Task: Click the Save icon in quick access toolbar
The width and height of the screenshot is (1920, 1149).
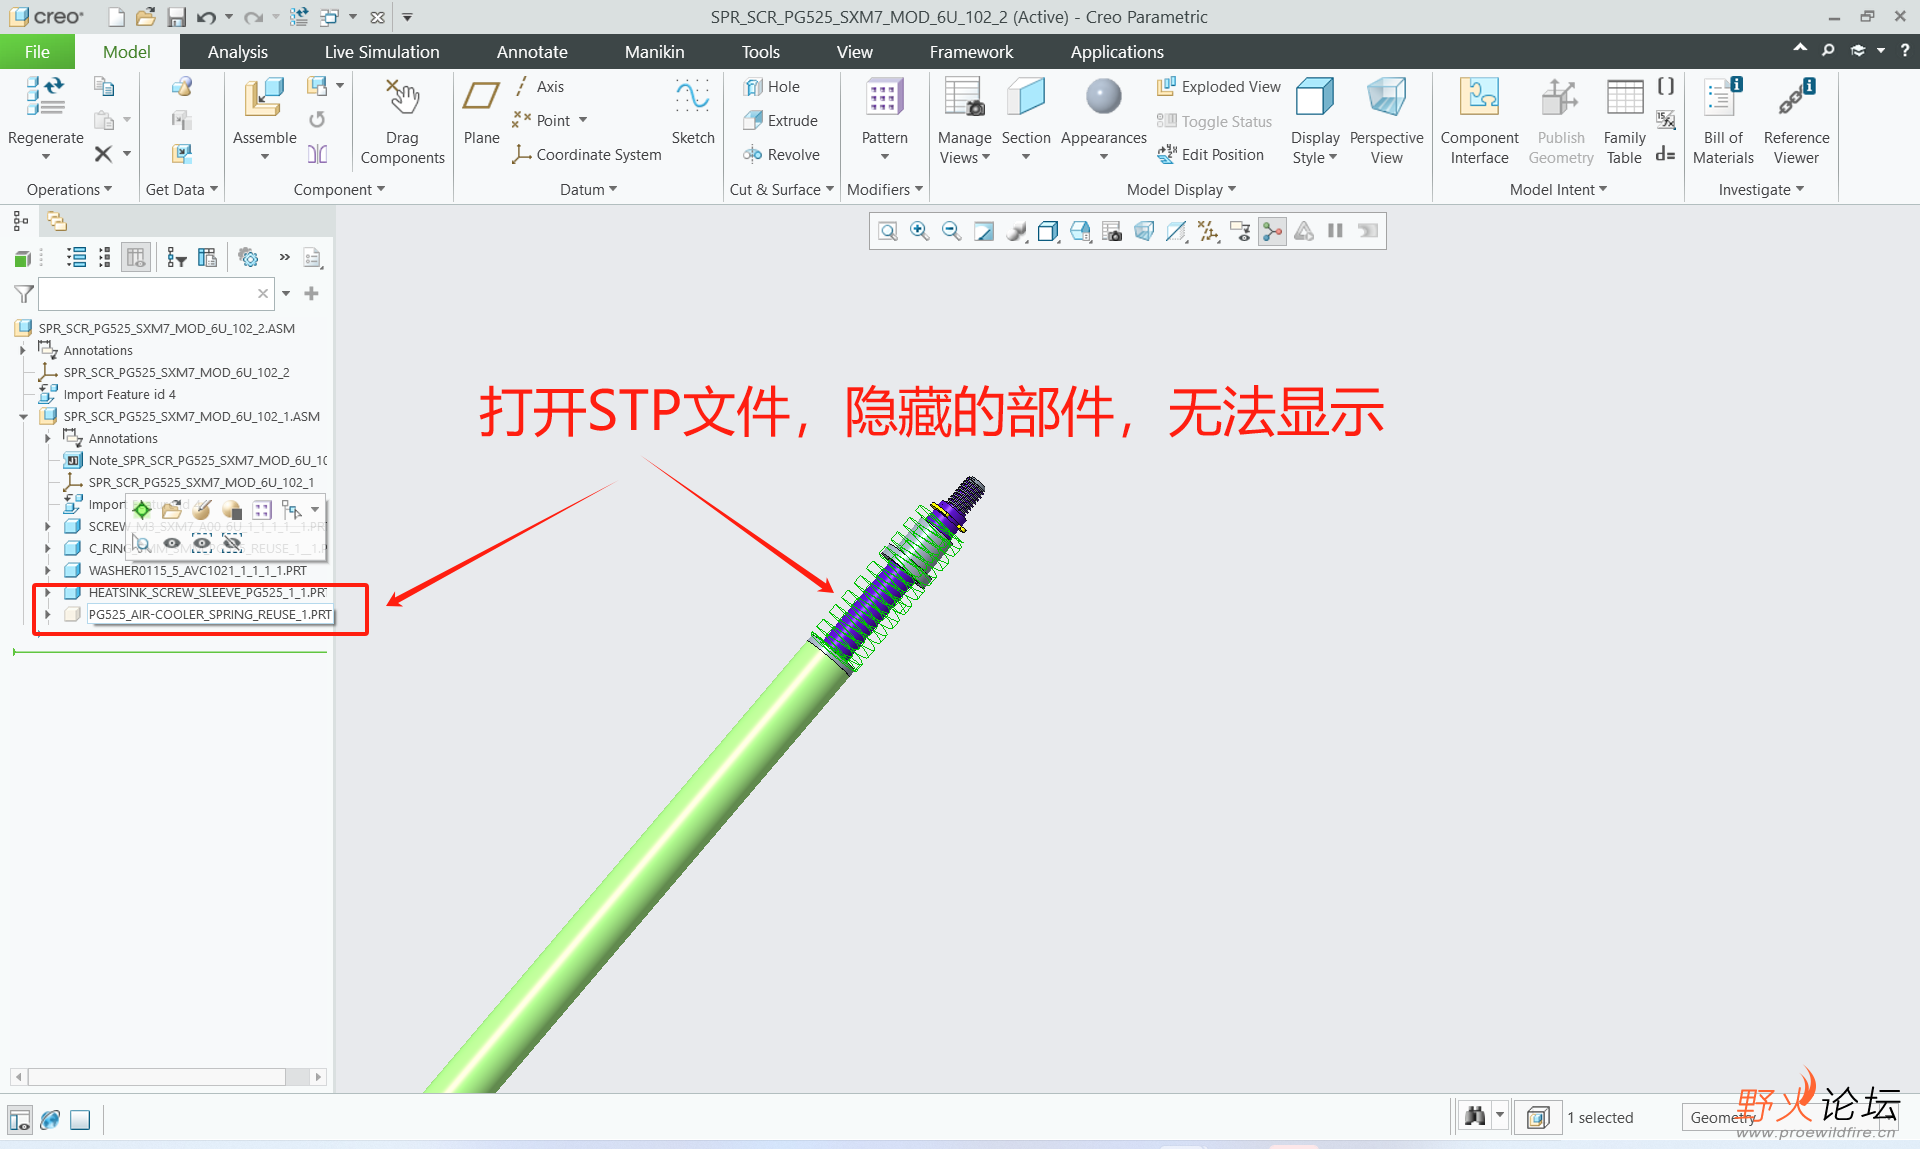Action: point(176,17)
